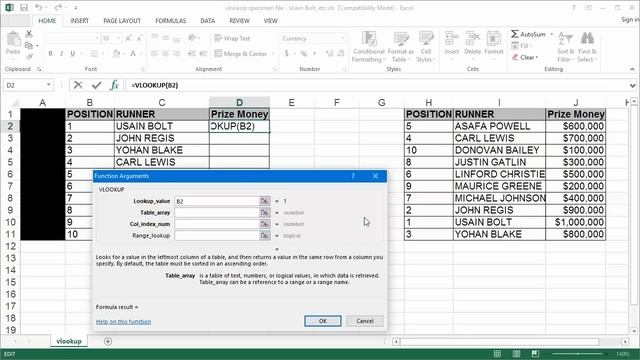Toggle Italic formatting
Viewport: 640px width, 360px height.
pyautogui.click(x=61, y=53)
